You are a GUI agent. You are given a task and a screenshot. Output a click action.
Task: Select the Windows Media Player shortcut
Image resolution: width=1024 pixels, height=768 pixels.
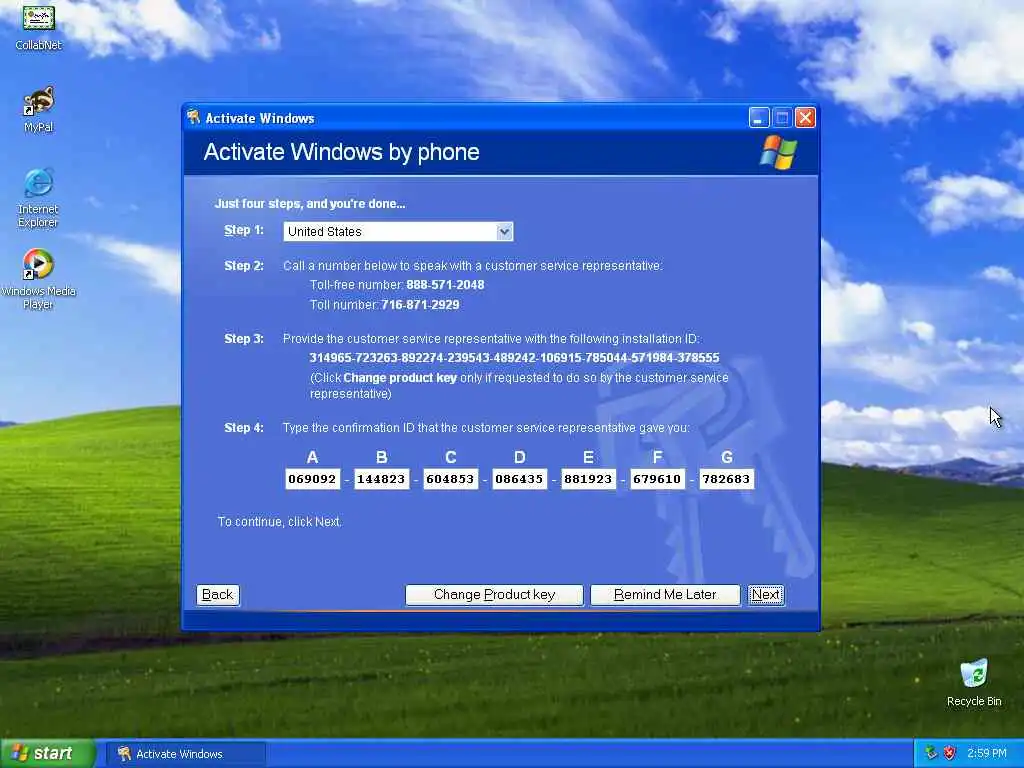pos(38,279)
